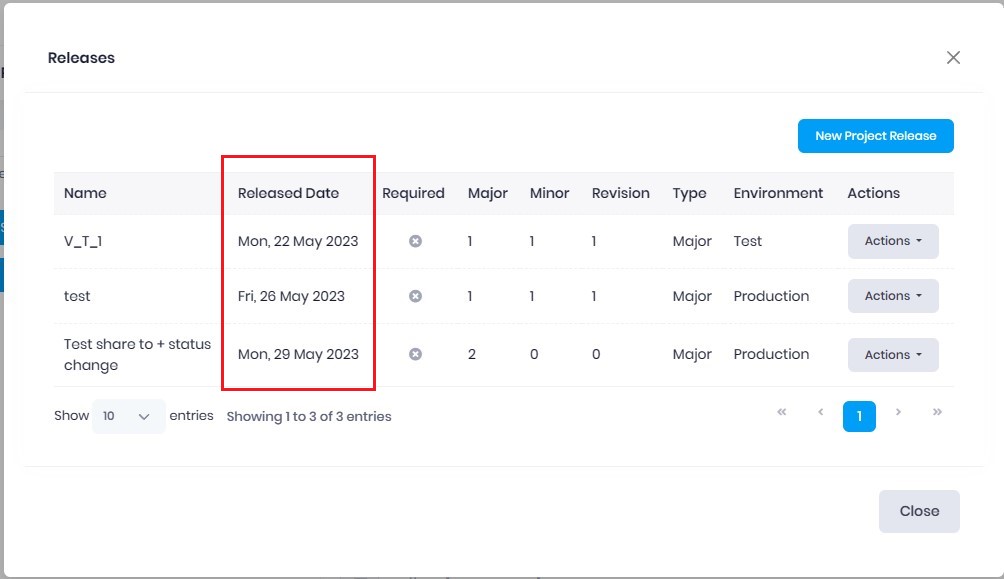Click the New Project Release button
This screenshot has height=579, width=1004.
[x=875, y=136]
